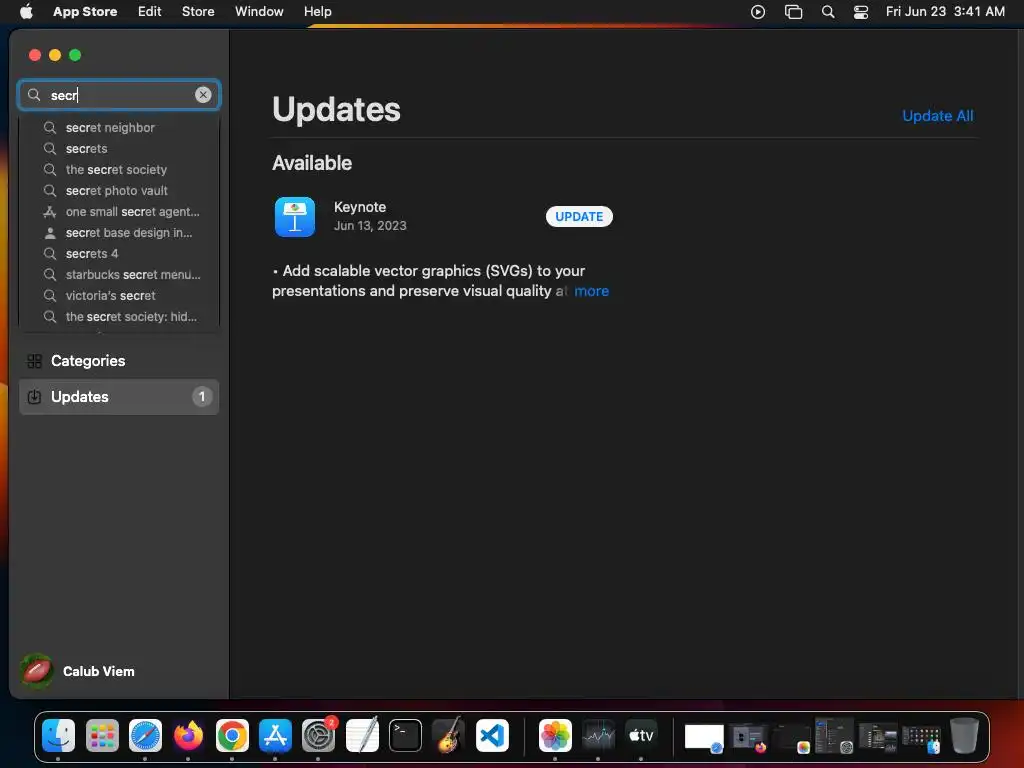
Task: Open Launchpad from the Dock
Action: tap(102, 735)
